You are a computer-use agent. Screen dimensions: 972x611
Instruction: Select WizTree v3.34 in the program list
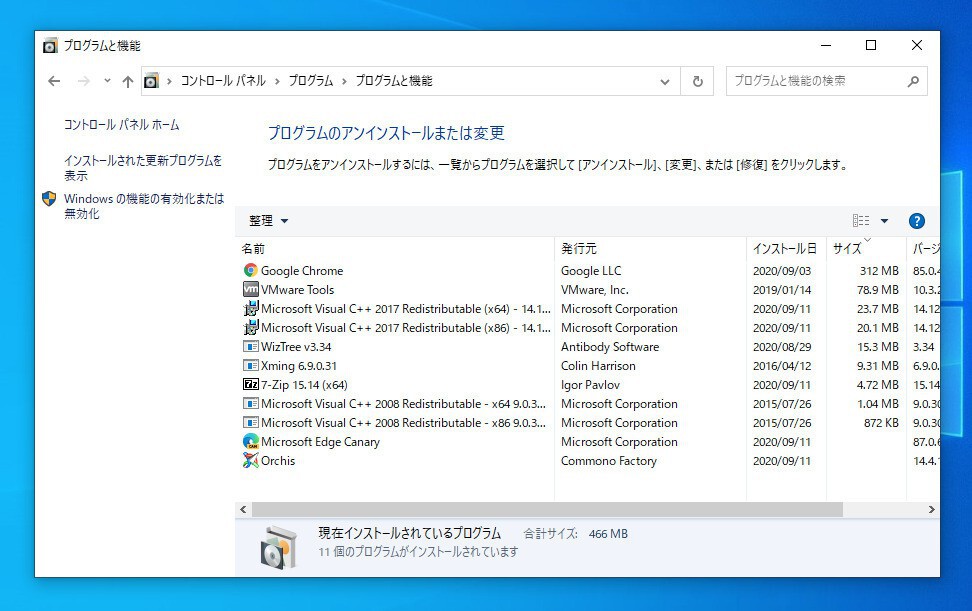(297, 347)
